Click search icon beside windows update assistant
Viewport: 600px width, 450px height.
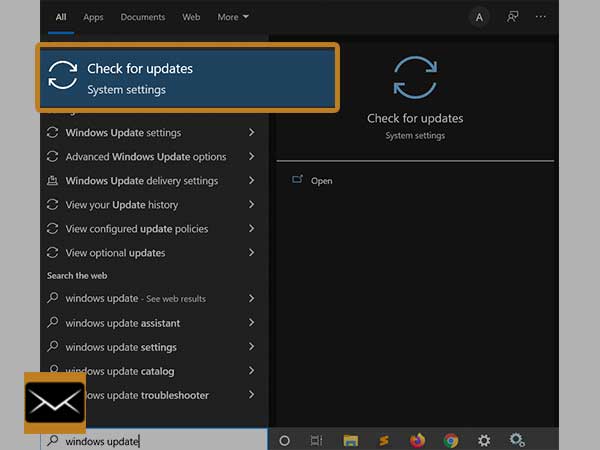click(x=53, y=322)
